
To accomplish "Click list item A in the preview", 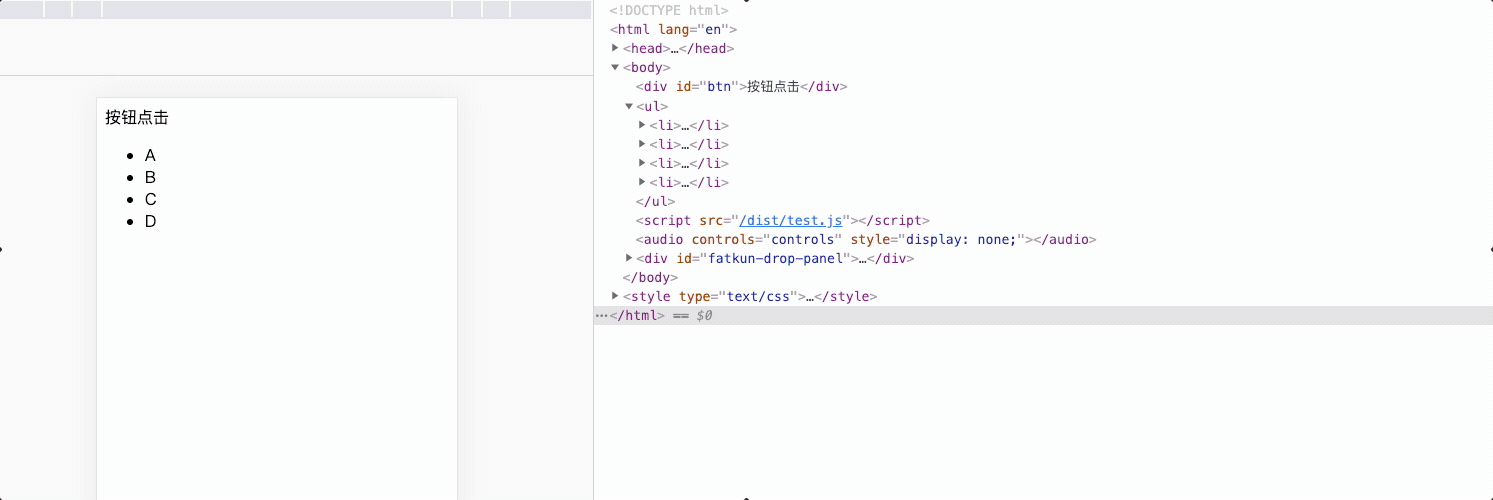I will click(150, 156).
